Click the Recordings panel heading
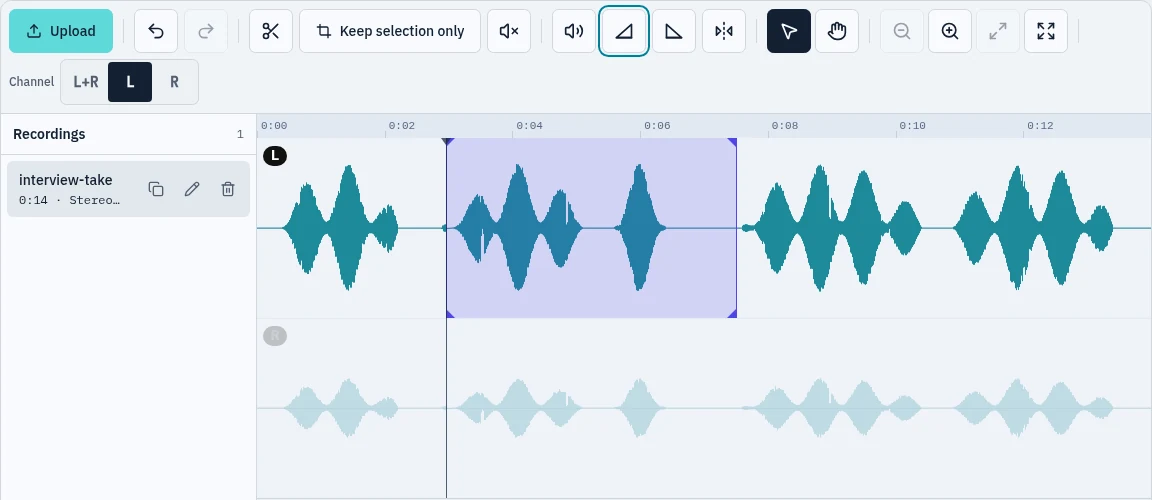This screenshot has height=500, width=1152. [49, 134]
